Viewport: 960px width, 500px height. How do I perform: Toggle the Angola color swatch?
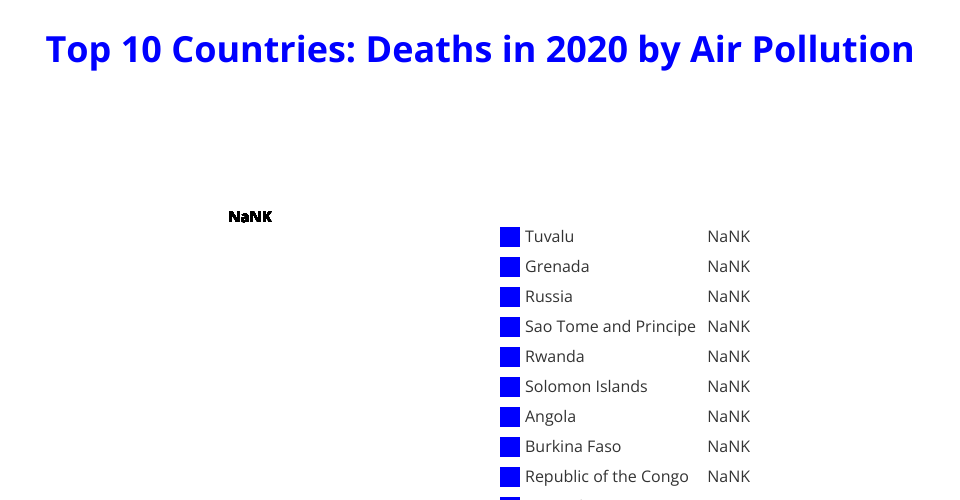pos(510,417)
